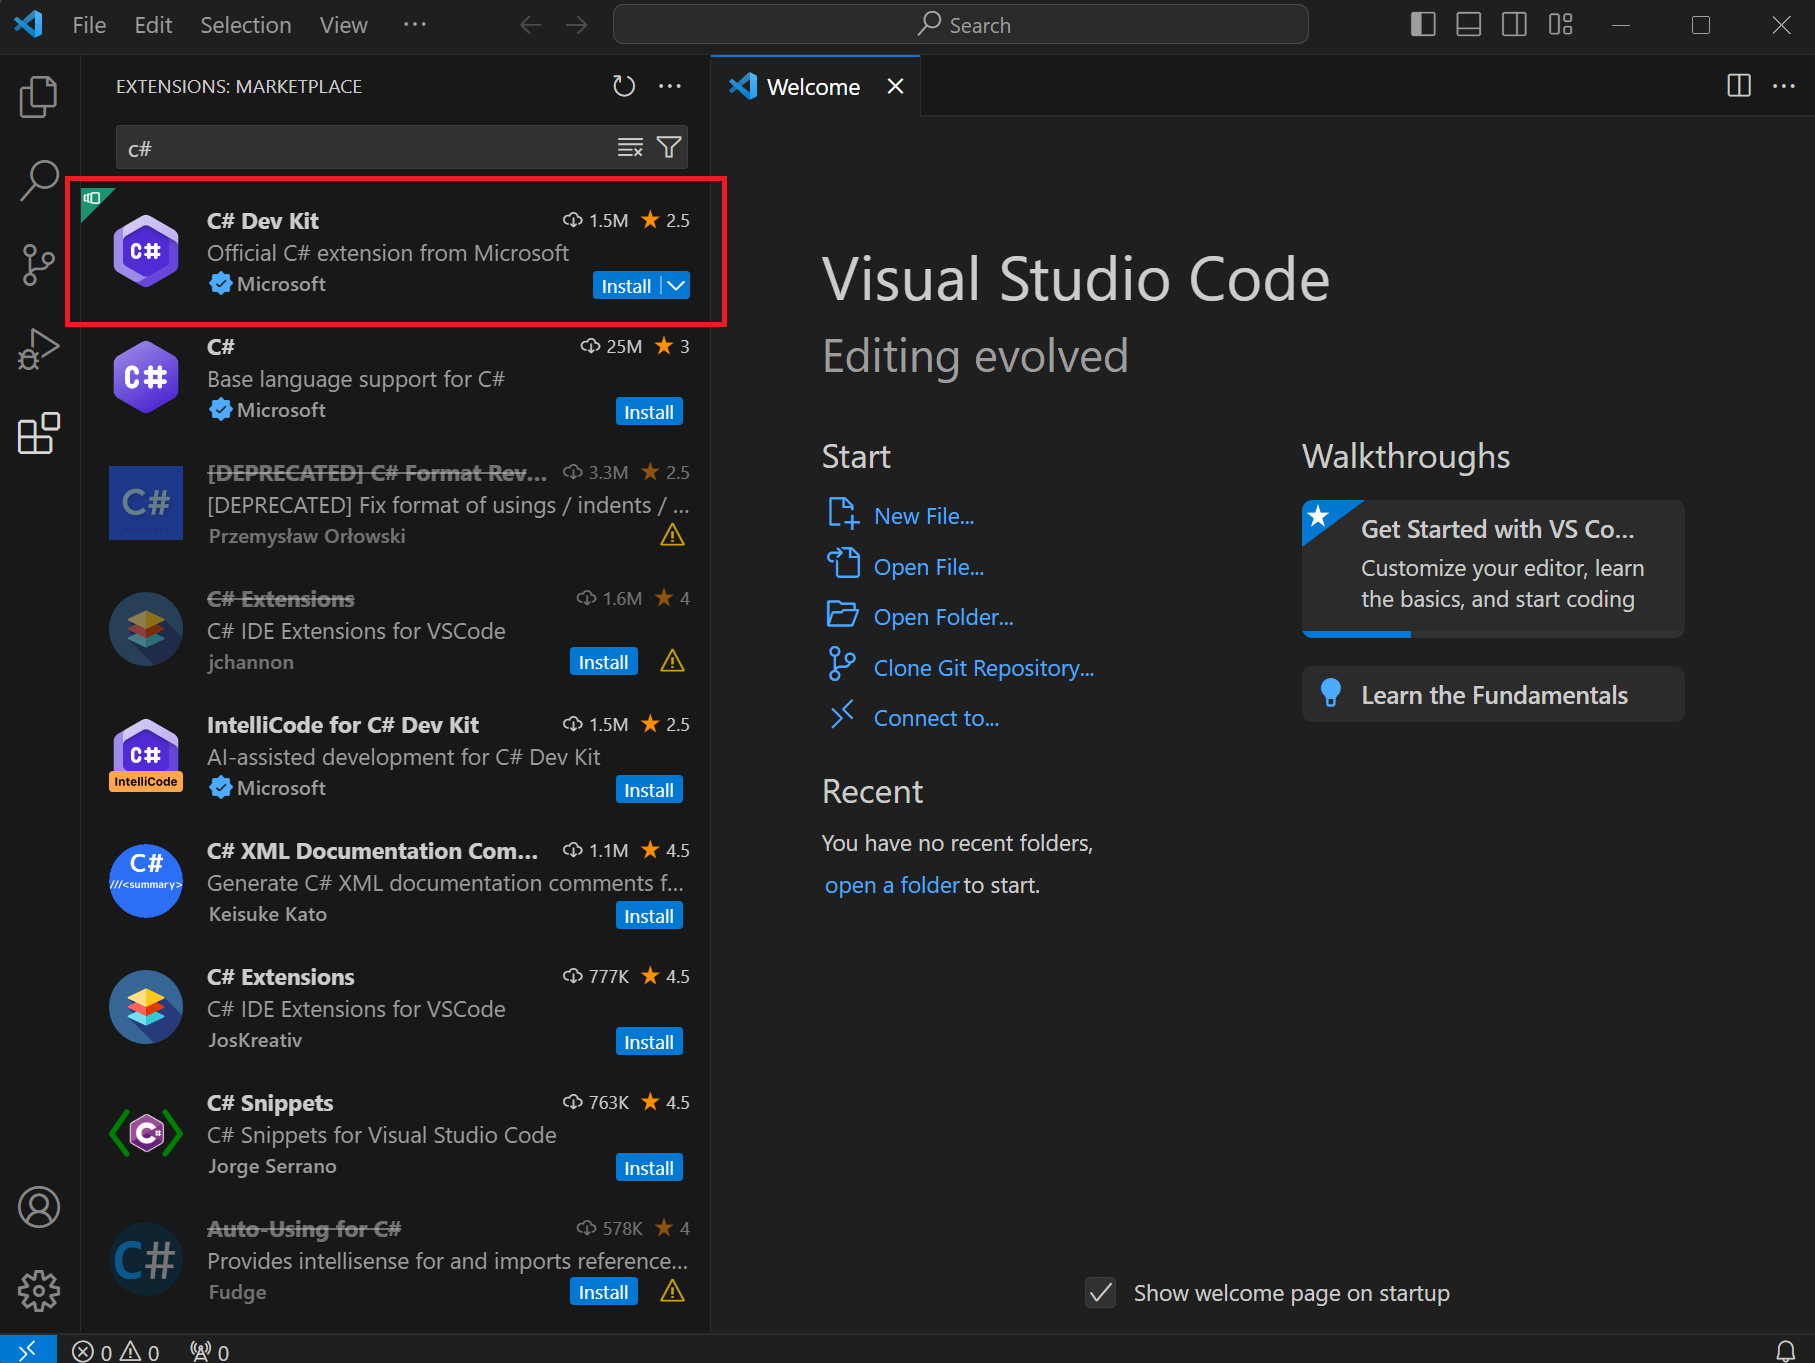Click the Accounts icon in activity bar
This screenshot has width=1815, height=1363.
click(38, 1207)
